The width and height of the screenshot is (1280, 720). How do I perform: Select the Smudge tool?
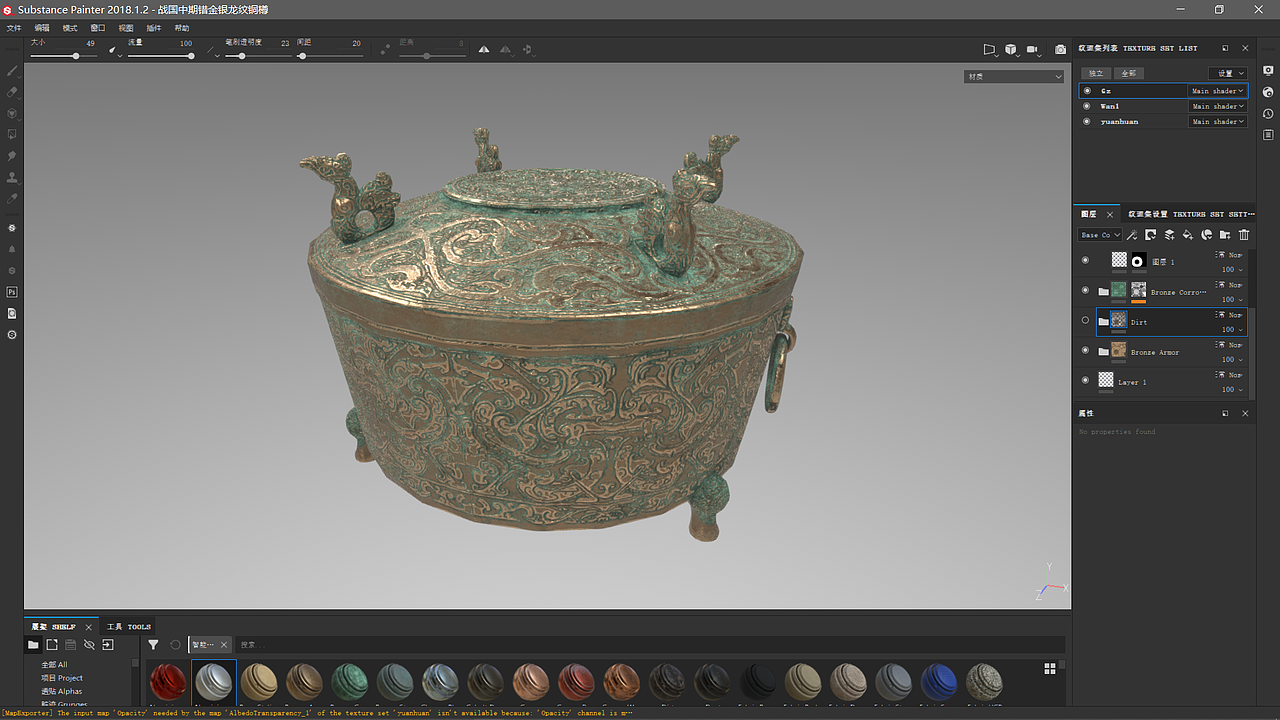click(12, 156)
